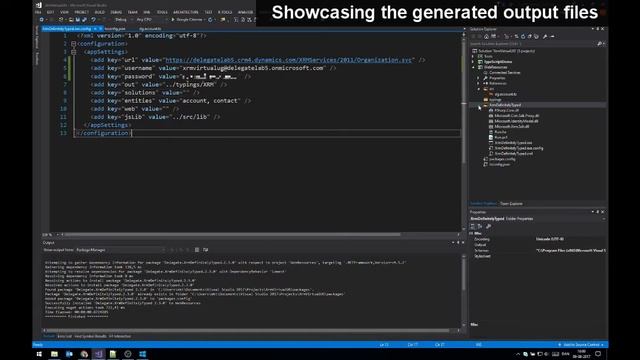Select dg.account.ts in Solution Explorer

click(x=505, y=94)
